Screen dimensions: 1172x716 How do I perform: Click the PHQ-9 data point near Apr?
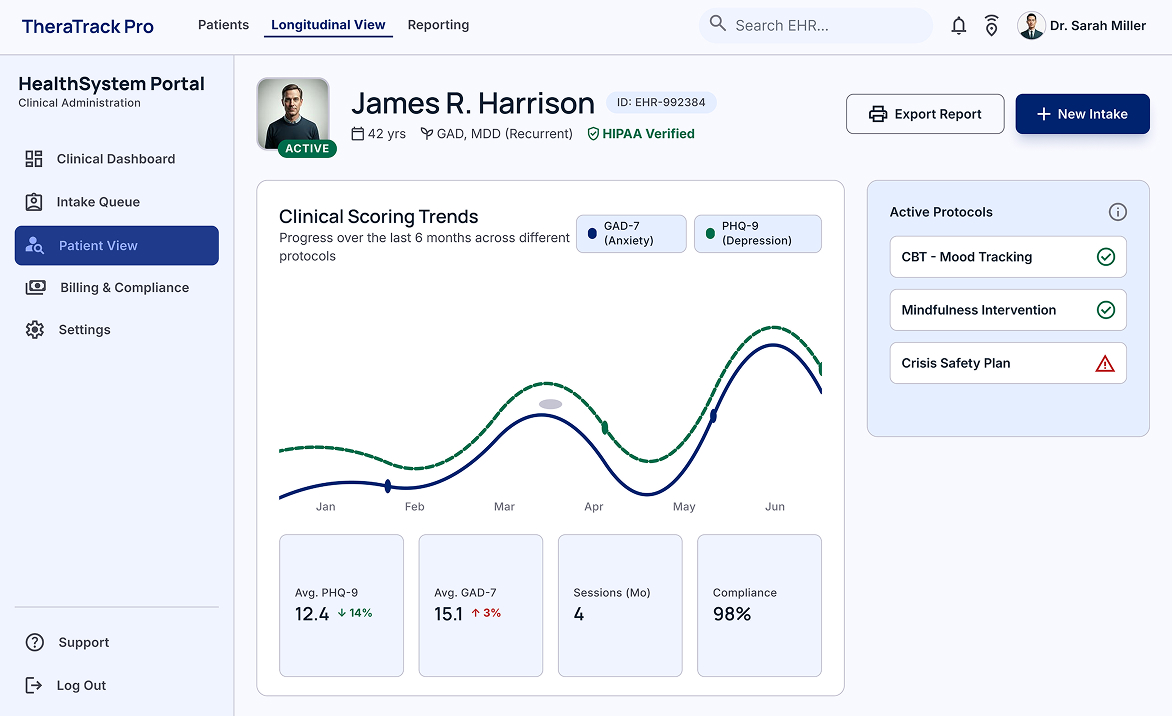pos(605,428)
